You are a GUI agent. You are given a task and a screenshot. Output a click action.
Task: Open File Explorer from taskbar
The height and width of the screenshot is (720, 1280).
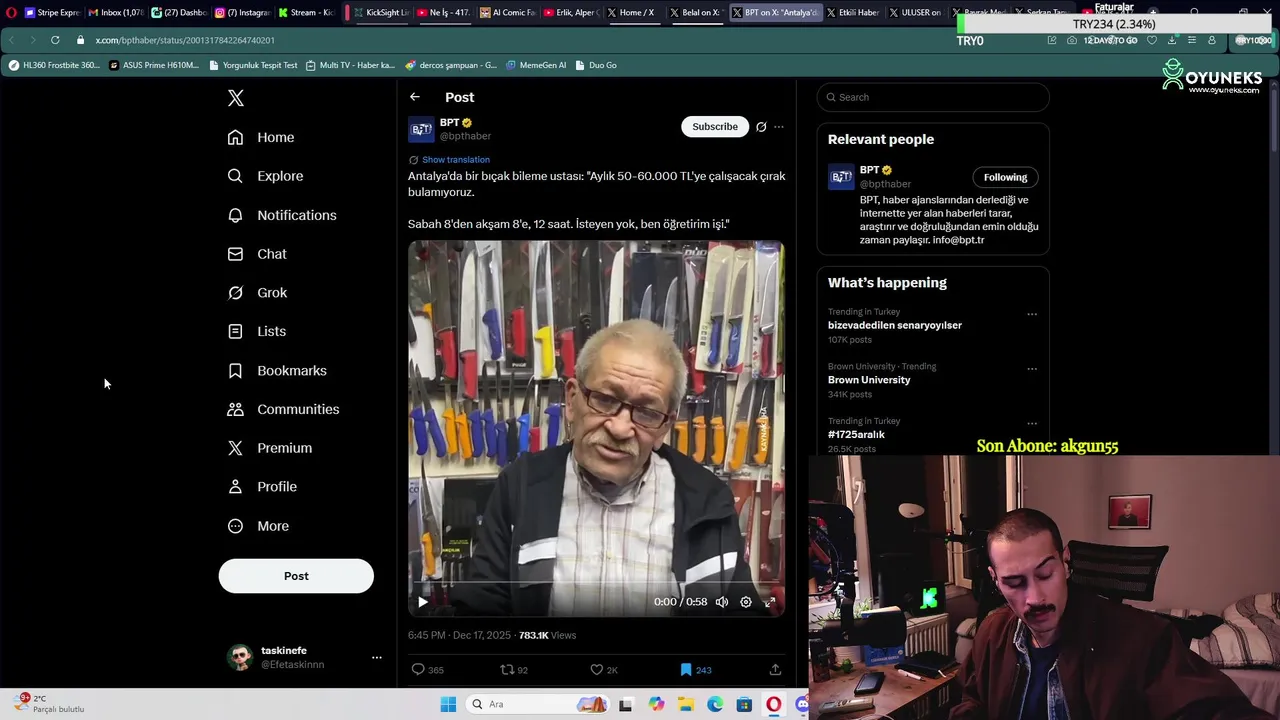coord(686,704)
